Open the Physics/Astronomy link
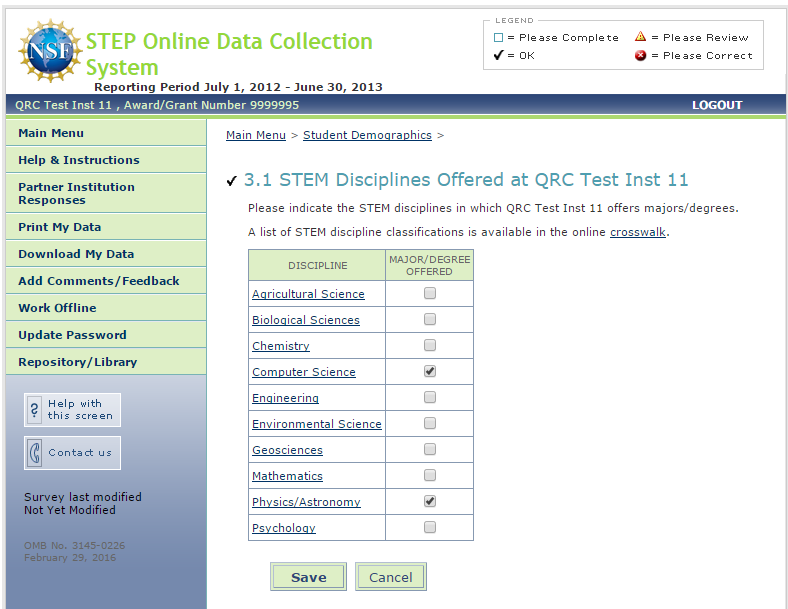 pos(306,502)
